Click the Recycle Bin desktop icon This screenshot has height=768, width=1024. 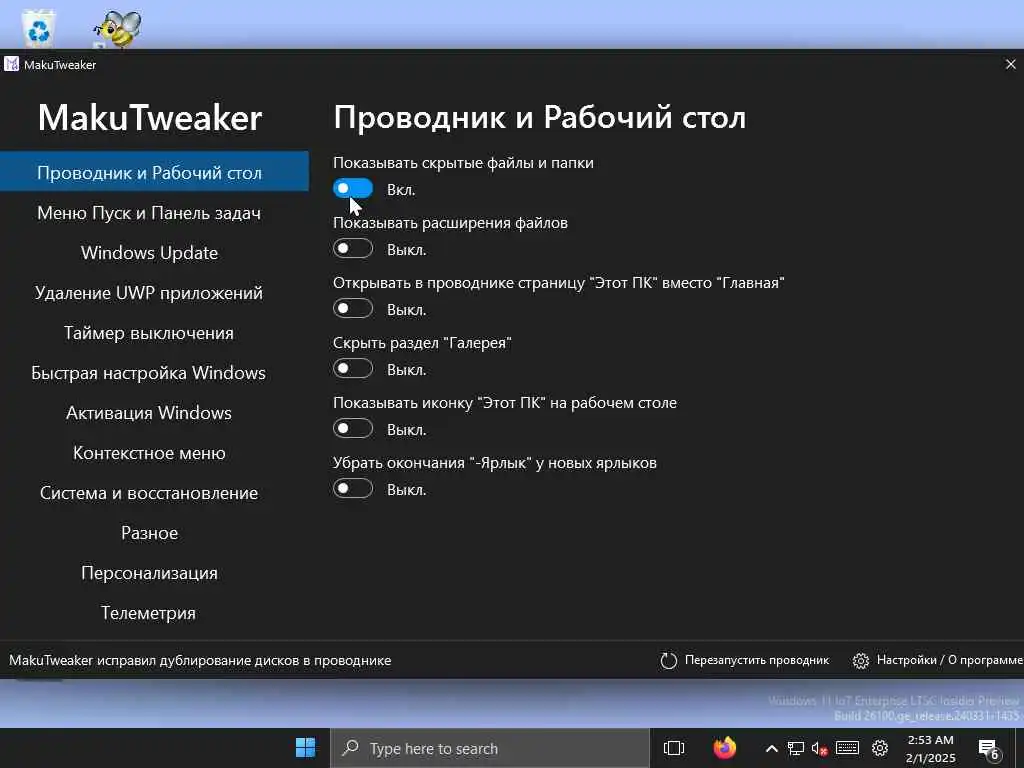[x=39, y=29]
